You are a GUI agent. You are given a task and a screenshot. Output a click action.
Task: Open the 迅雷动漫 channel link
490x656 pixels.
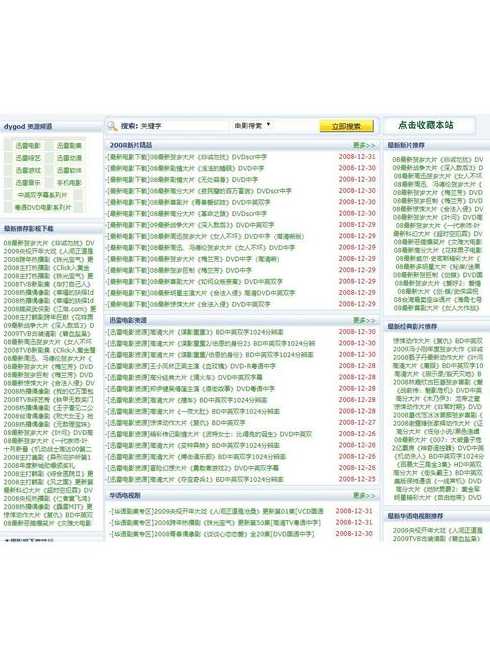(69, 158)
